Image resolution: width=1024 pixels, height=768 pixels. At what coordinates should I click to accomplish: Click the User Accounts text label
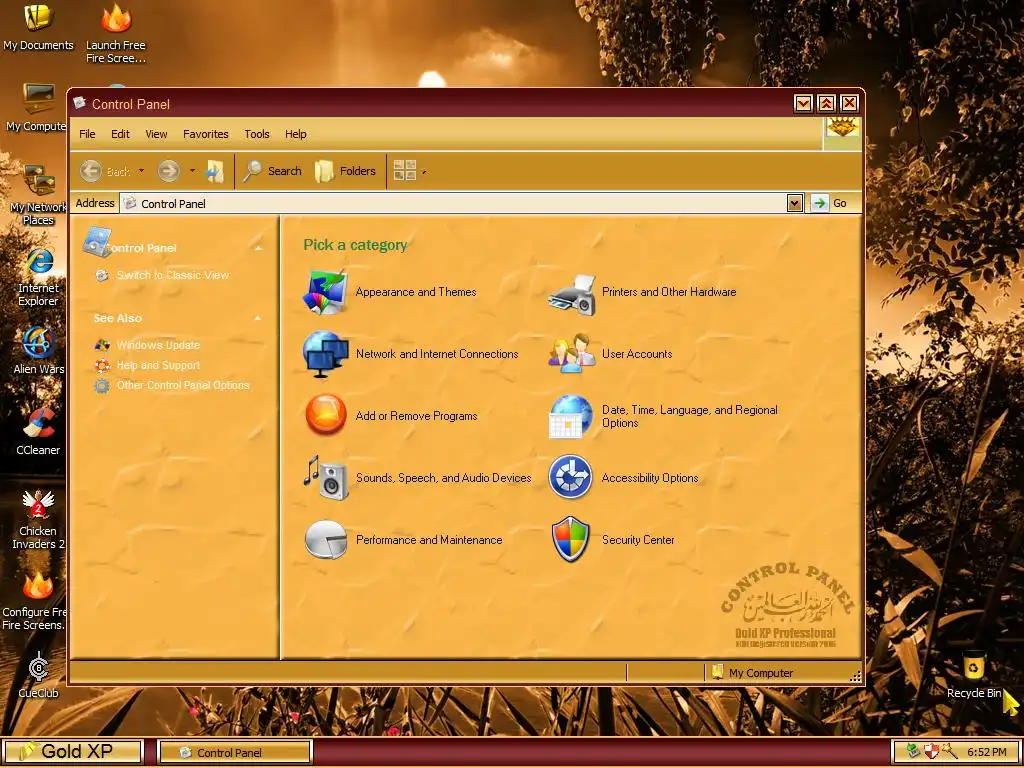click(637, 354)
